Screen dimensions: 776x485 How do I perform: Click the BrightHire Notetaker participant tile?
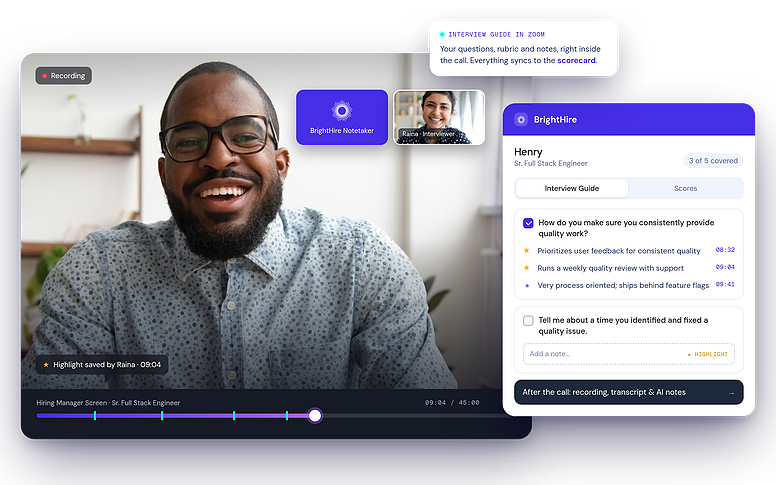coord(342,117)
